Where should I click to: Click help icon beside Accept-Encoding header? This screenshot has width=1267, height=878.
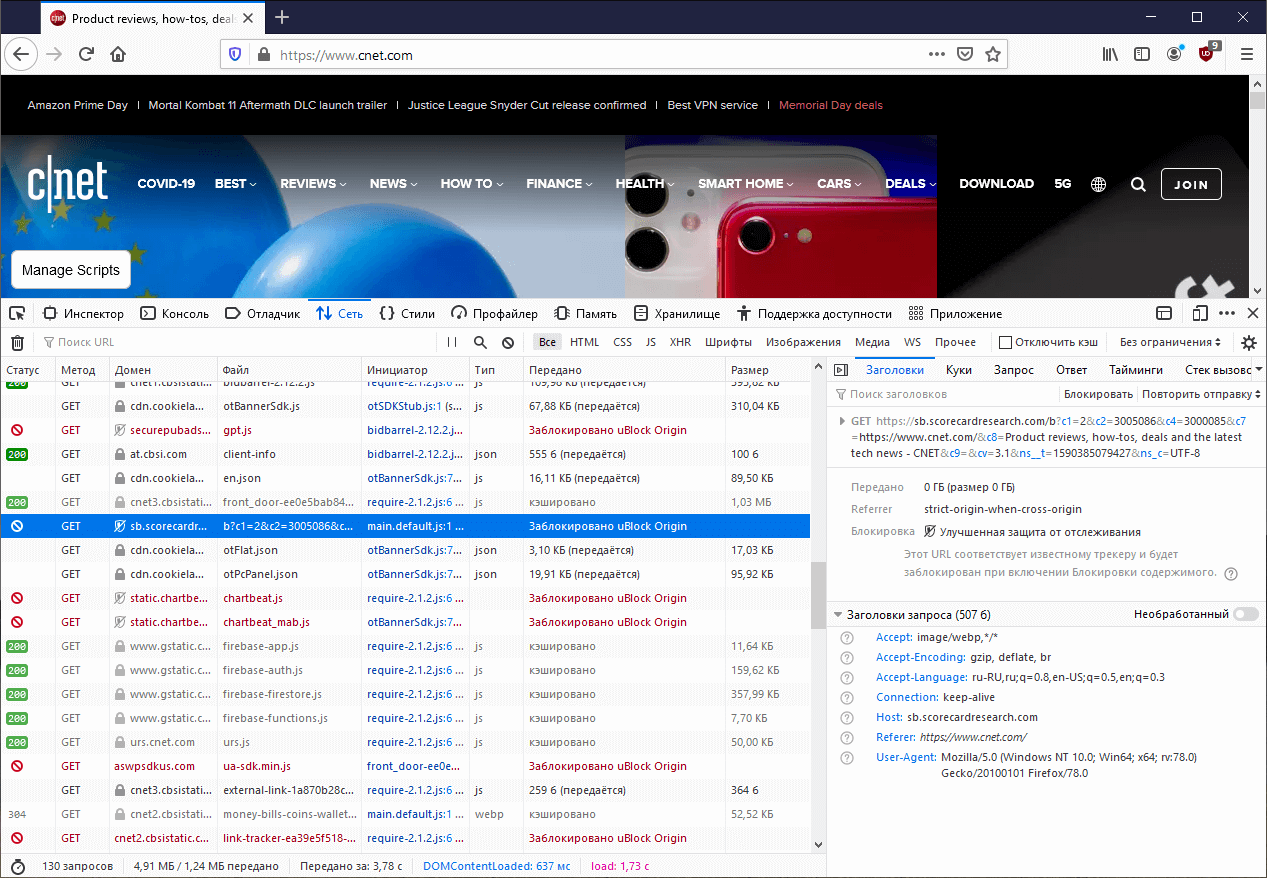847,657
